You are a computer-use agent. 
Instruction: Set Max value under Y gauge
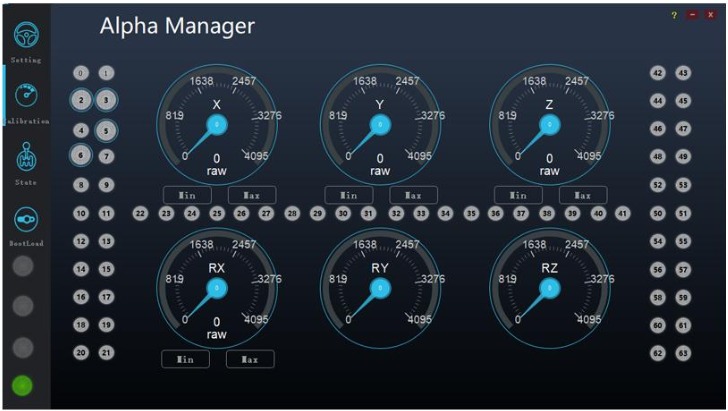[x=413, y=195]
